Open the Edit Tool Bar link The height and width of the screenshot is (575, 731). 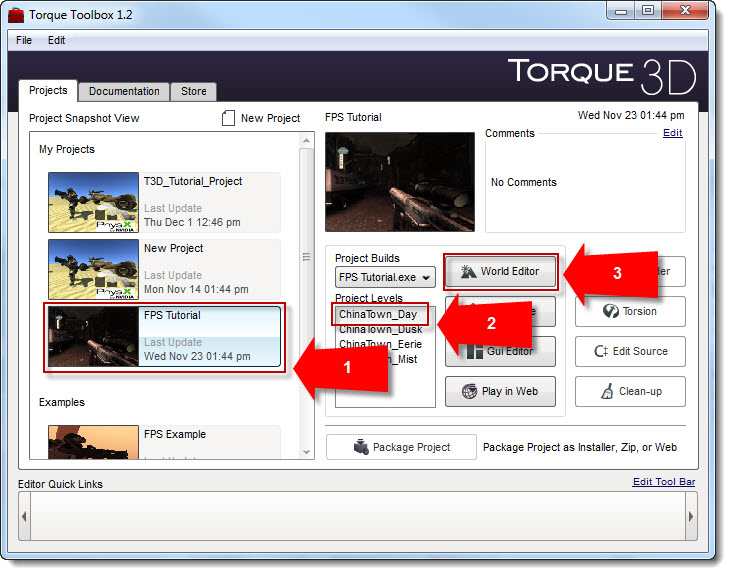(664, 482)
